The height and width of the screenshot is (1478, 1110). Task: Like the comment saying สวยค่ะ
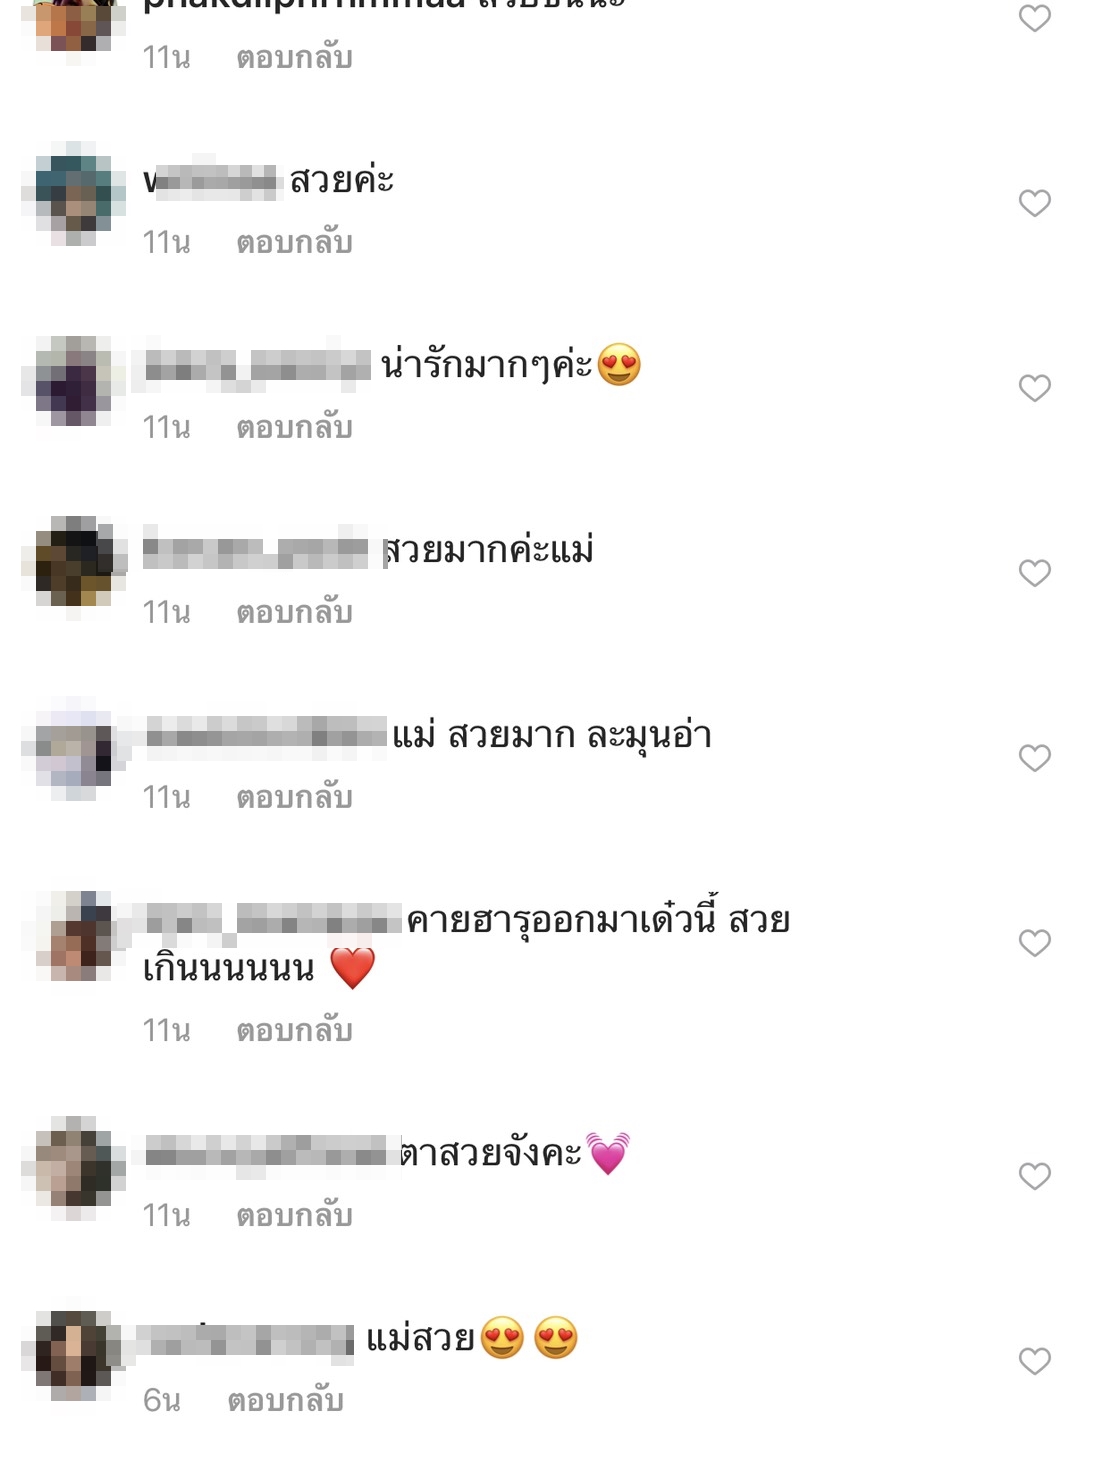(1034, 203)
